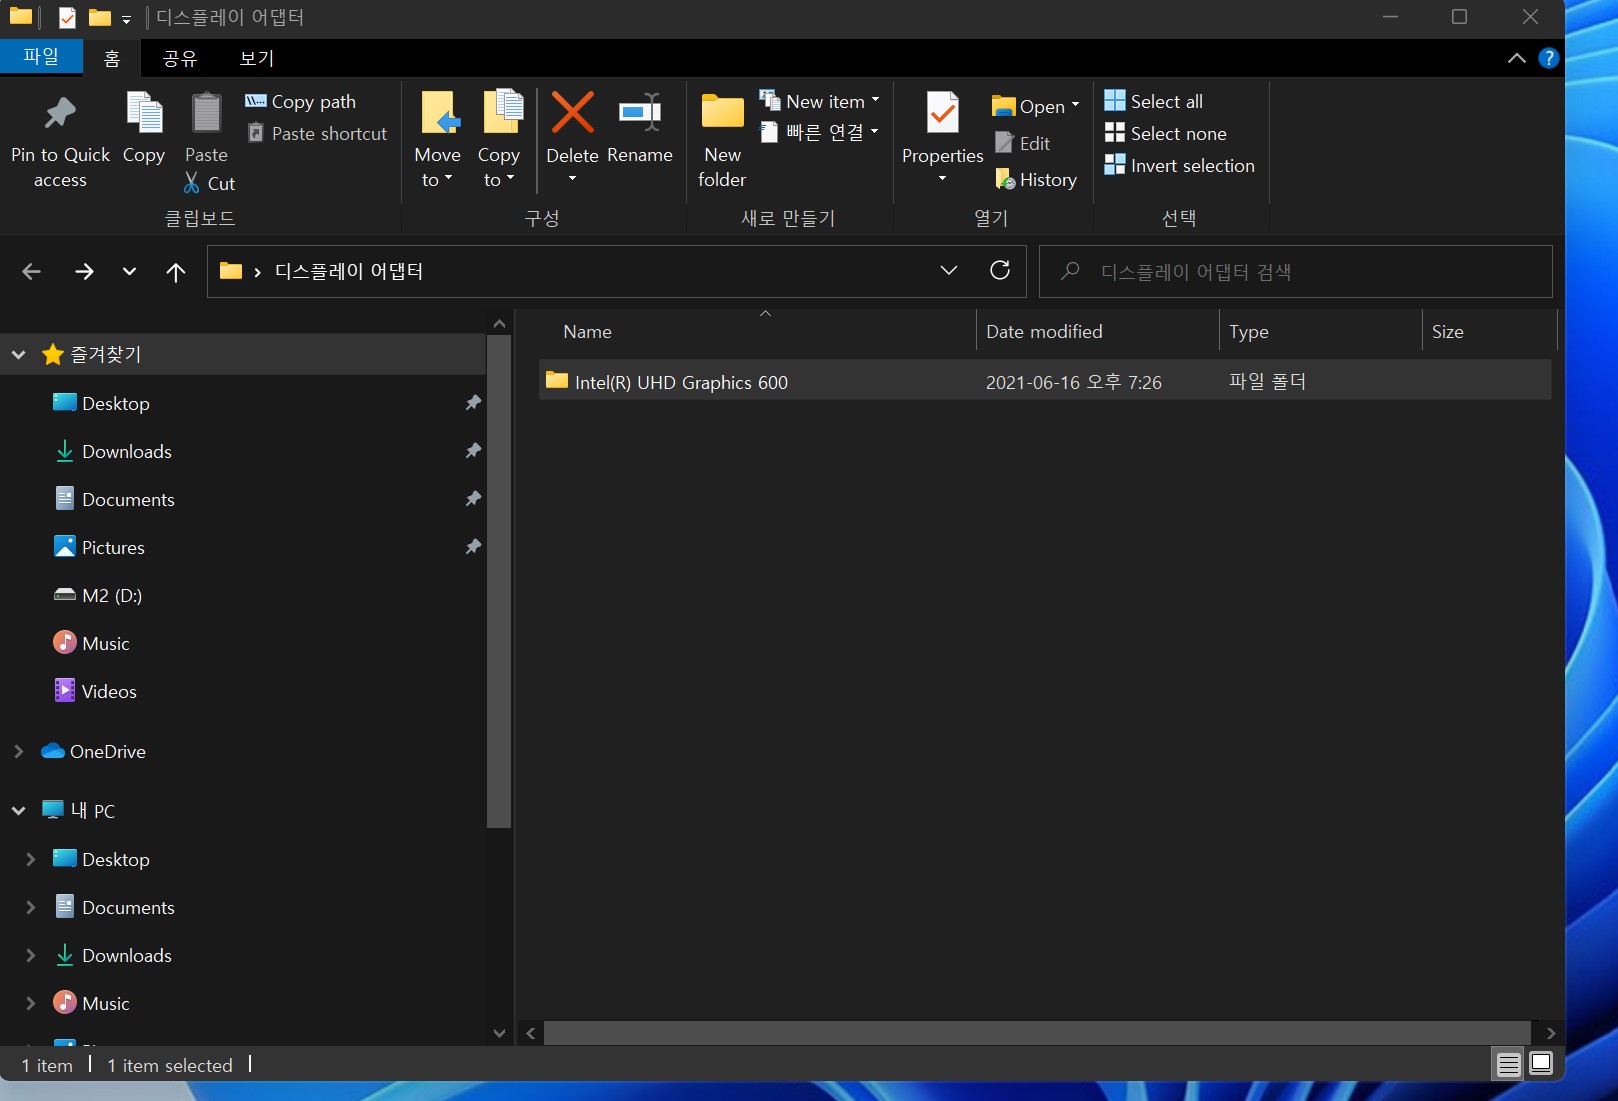The image size is (1618, 1101).
Task: Refresh the current folder view
Action: tap(999, 270)
